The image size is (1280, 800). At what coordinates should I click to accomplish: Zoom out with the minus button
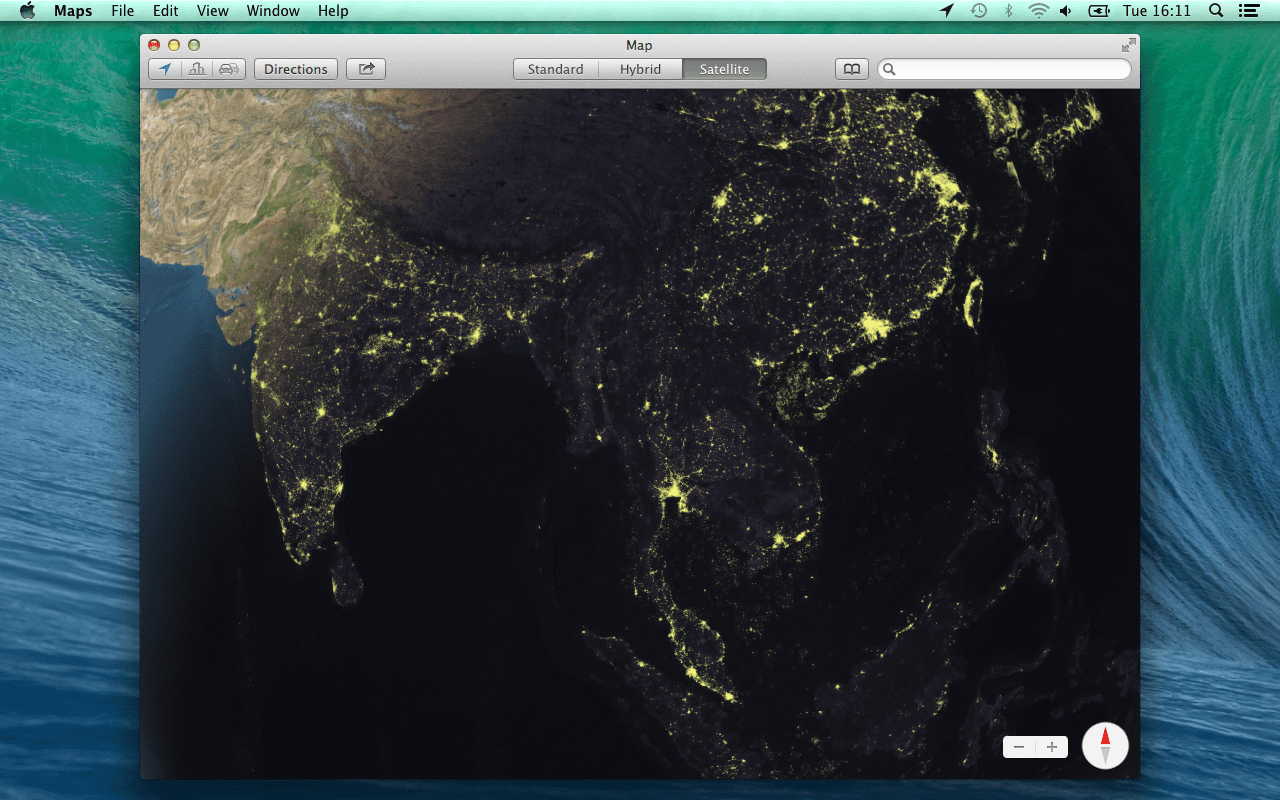point(1019,747)
